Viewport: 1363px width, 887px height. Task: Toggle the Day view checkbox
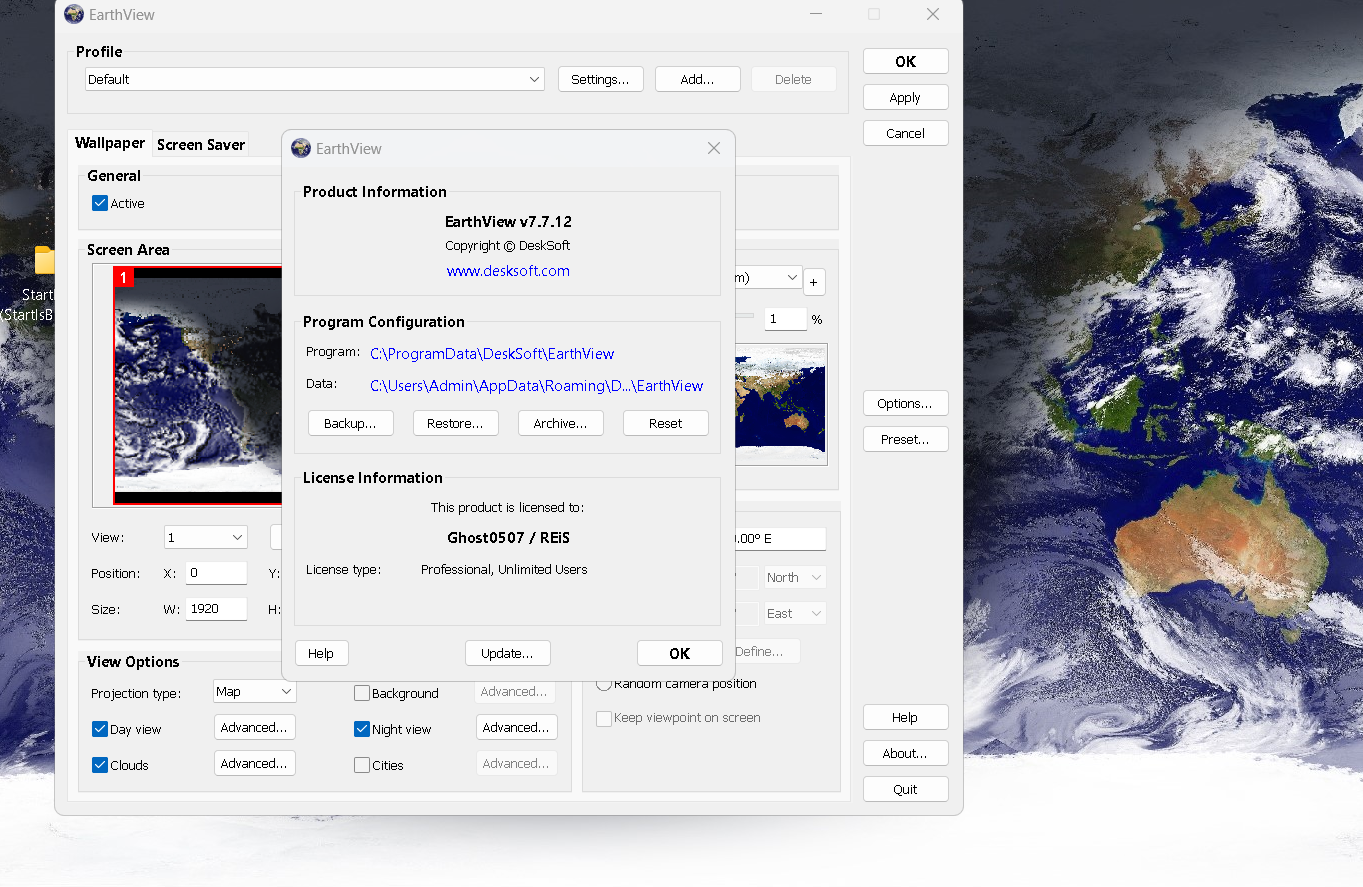[100, 729]
